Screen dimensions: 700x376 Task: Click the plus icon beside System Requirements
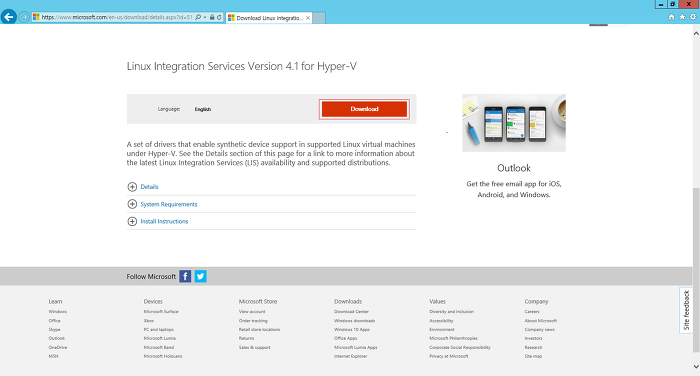click(x=132, y=204)
